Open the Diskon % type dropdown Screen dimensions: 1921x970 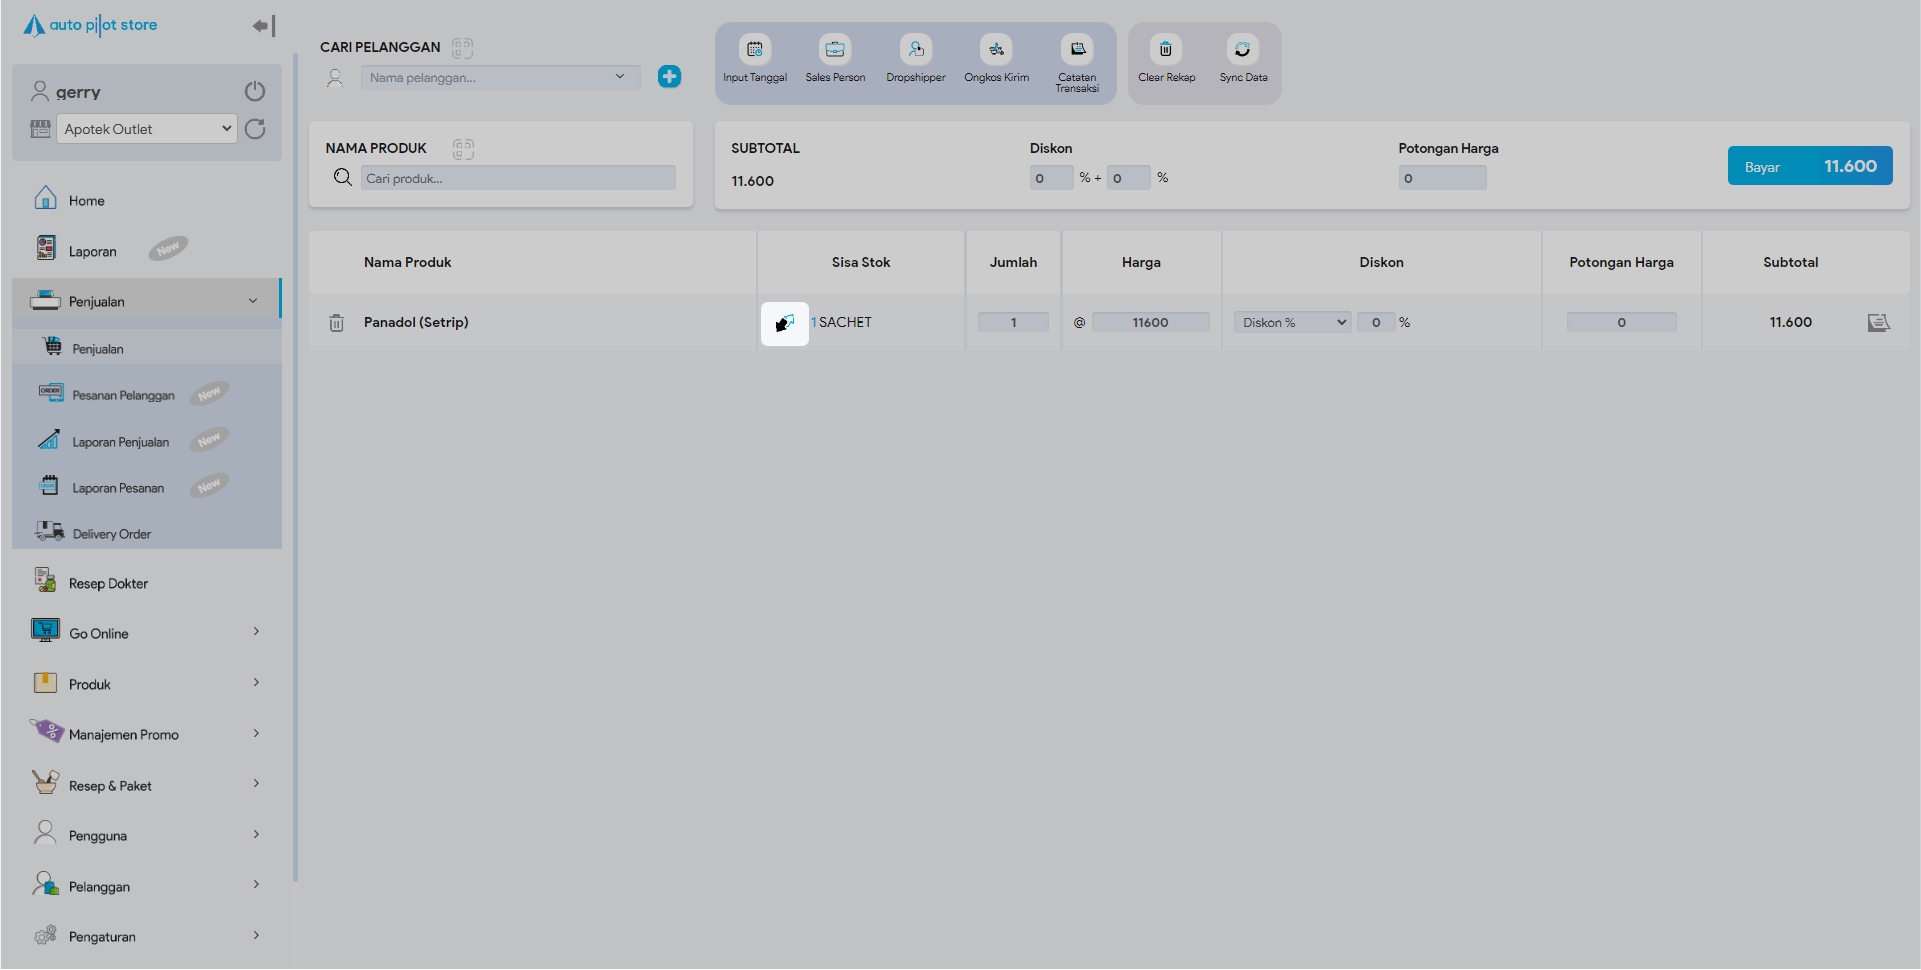coord(1293,323)
